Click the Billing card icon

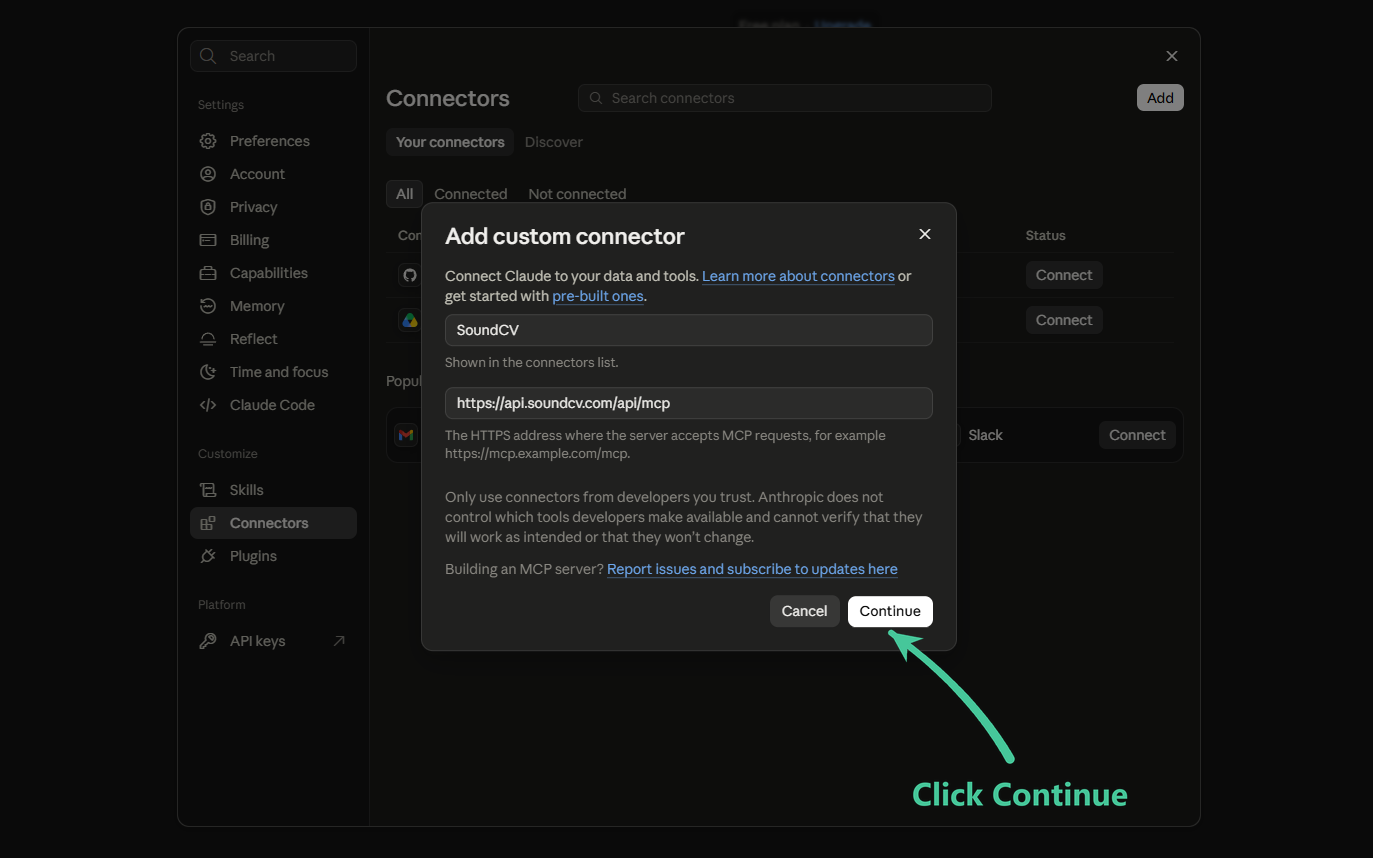click(x=208, y=240)
